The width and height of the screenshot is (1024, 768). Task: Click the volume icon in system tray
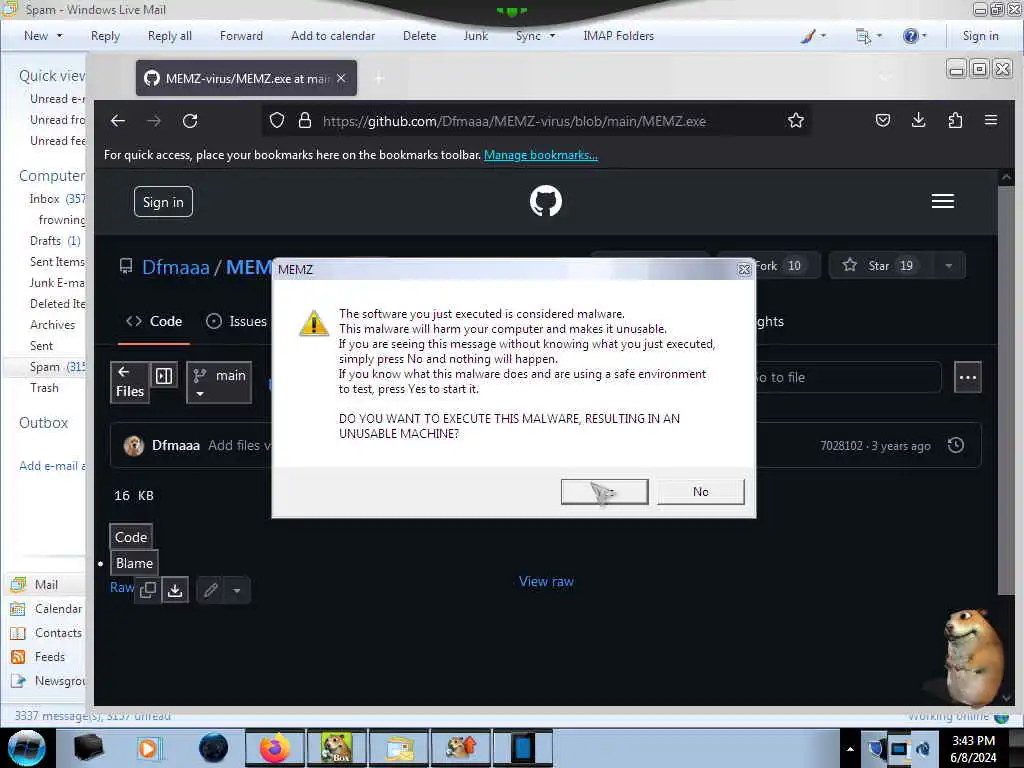click(923, 748)
